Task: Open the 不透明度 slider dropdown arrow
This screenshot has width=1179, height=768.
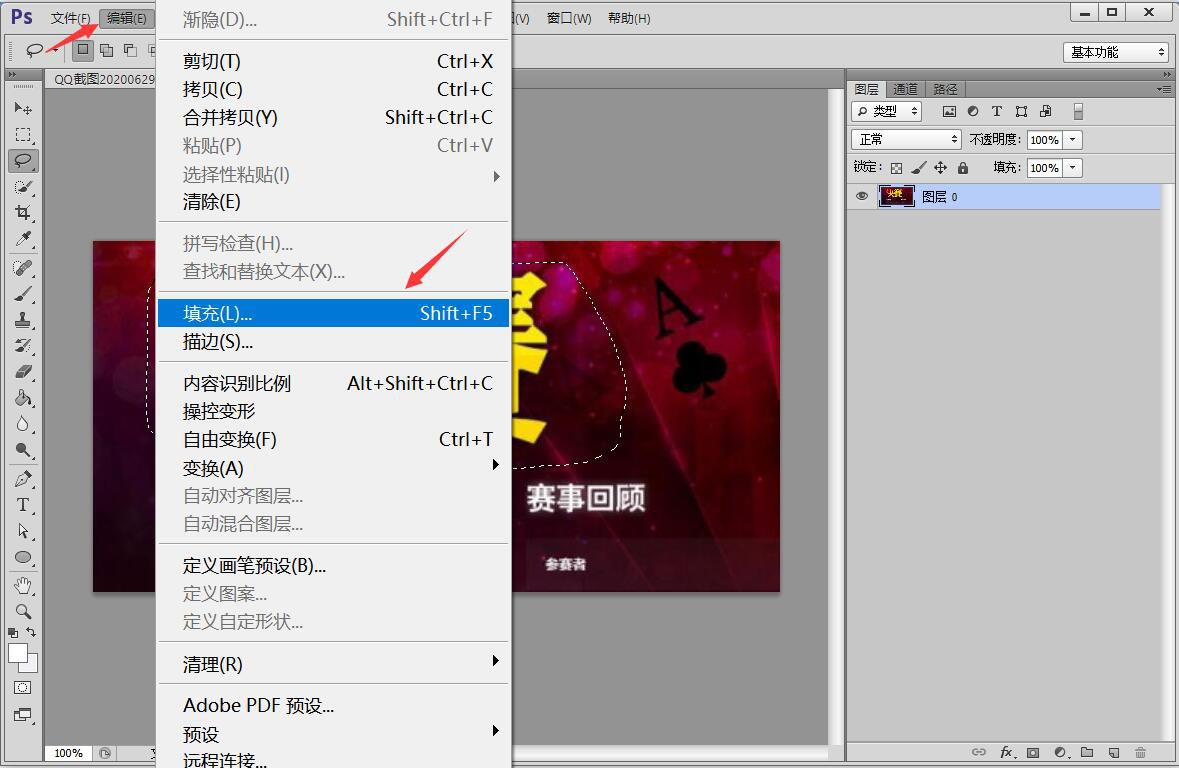Action: pos(1073,139)
